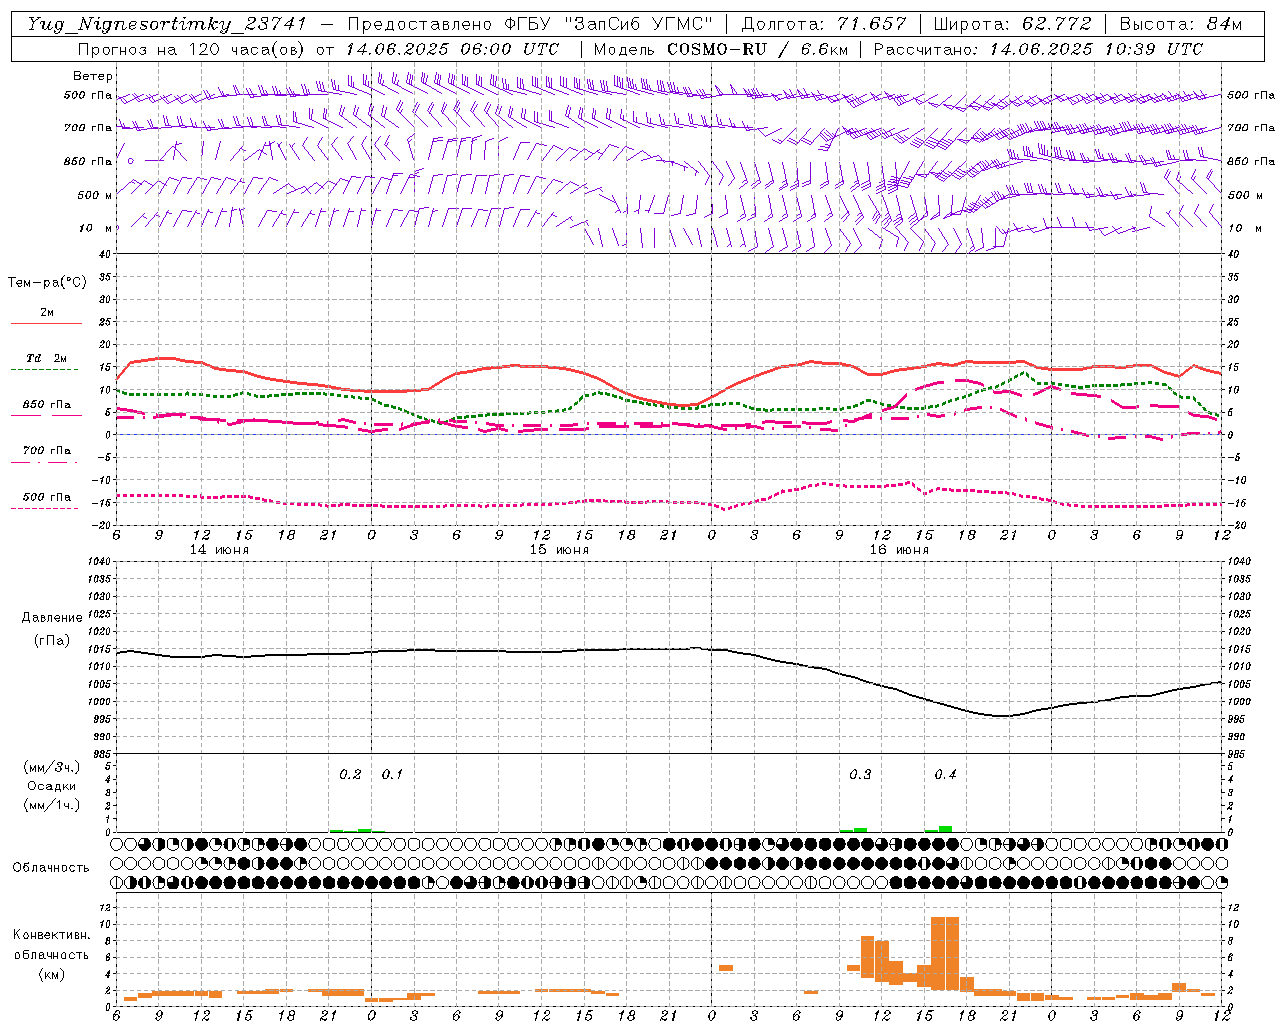The image size is (1280, 1024).
Task: Select the Прогноз на 120 часа(ов) text
Action: [192, 49]
